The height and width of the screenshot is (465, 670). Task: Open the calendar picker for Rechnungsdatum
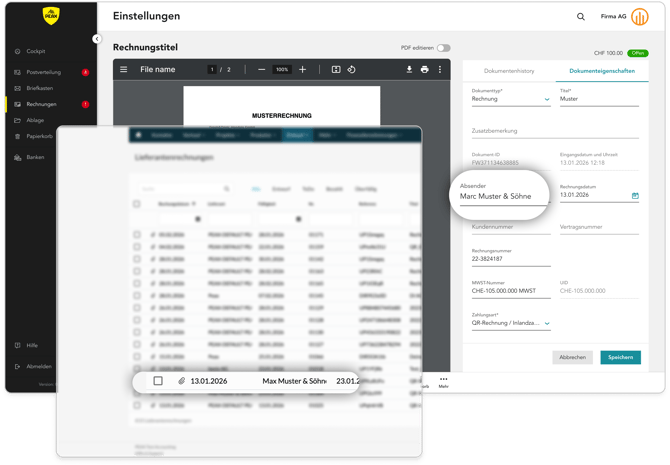click(x=635, y=196)
